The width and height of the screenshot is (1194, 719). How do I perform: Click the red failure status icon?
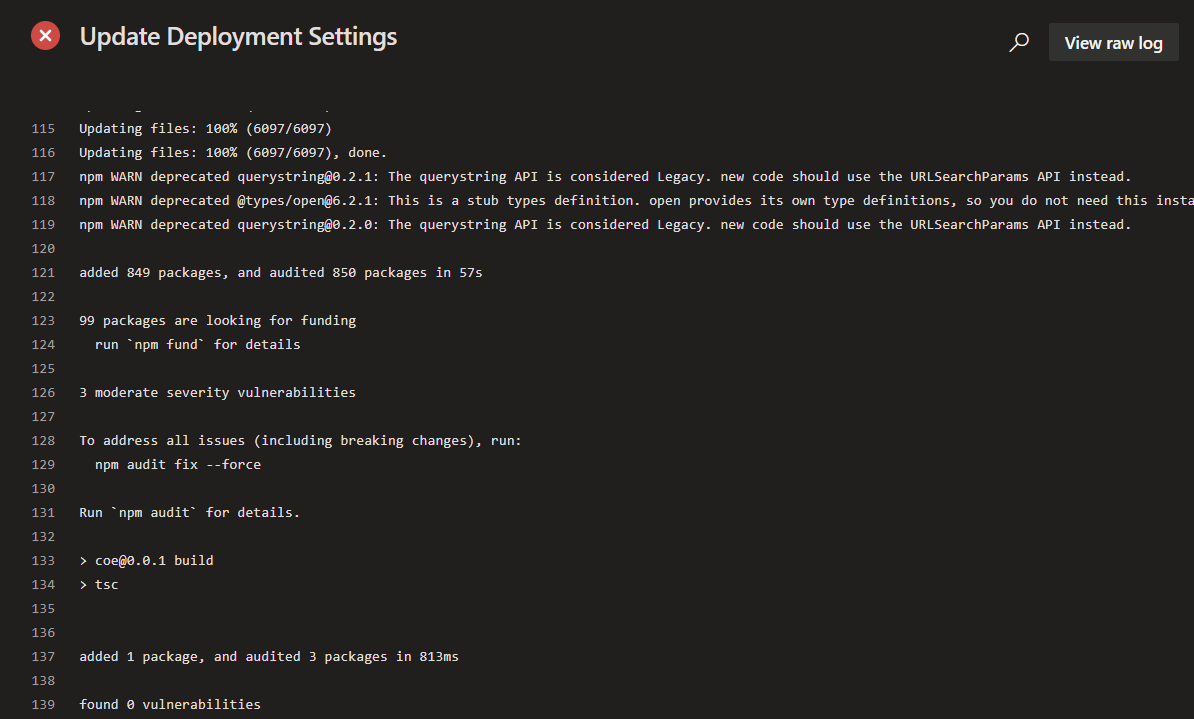[45, 35]
